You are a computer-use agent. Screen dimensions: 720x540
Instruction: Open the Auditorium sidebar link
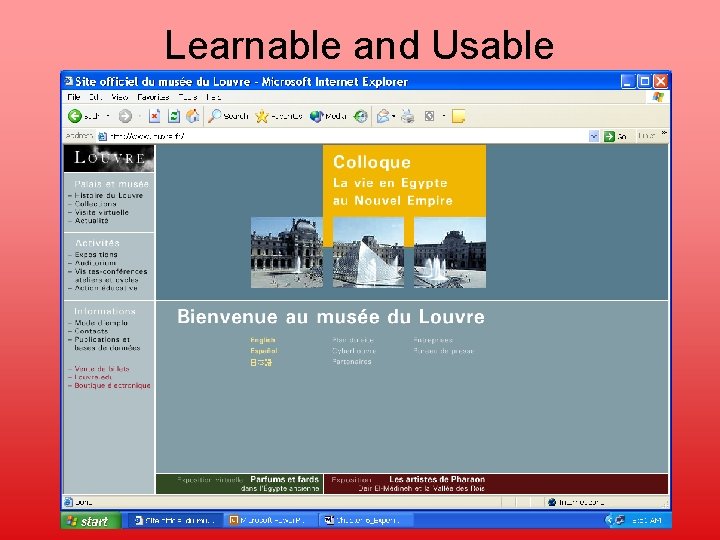point(95,263)
